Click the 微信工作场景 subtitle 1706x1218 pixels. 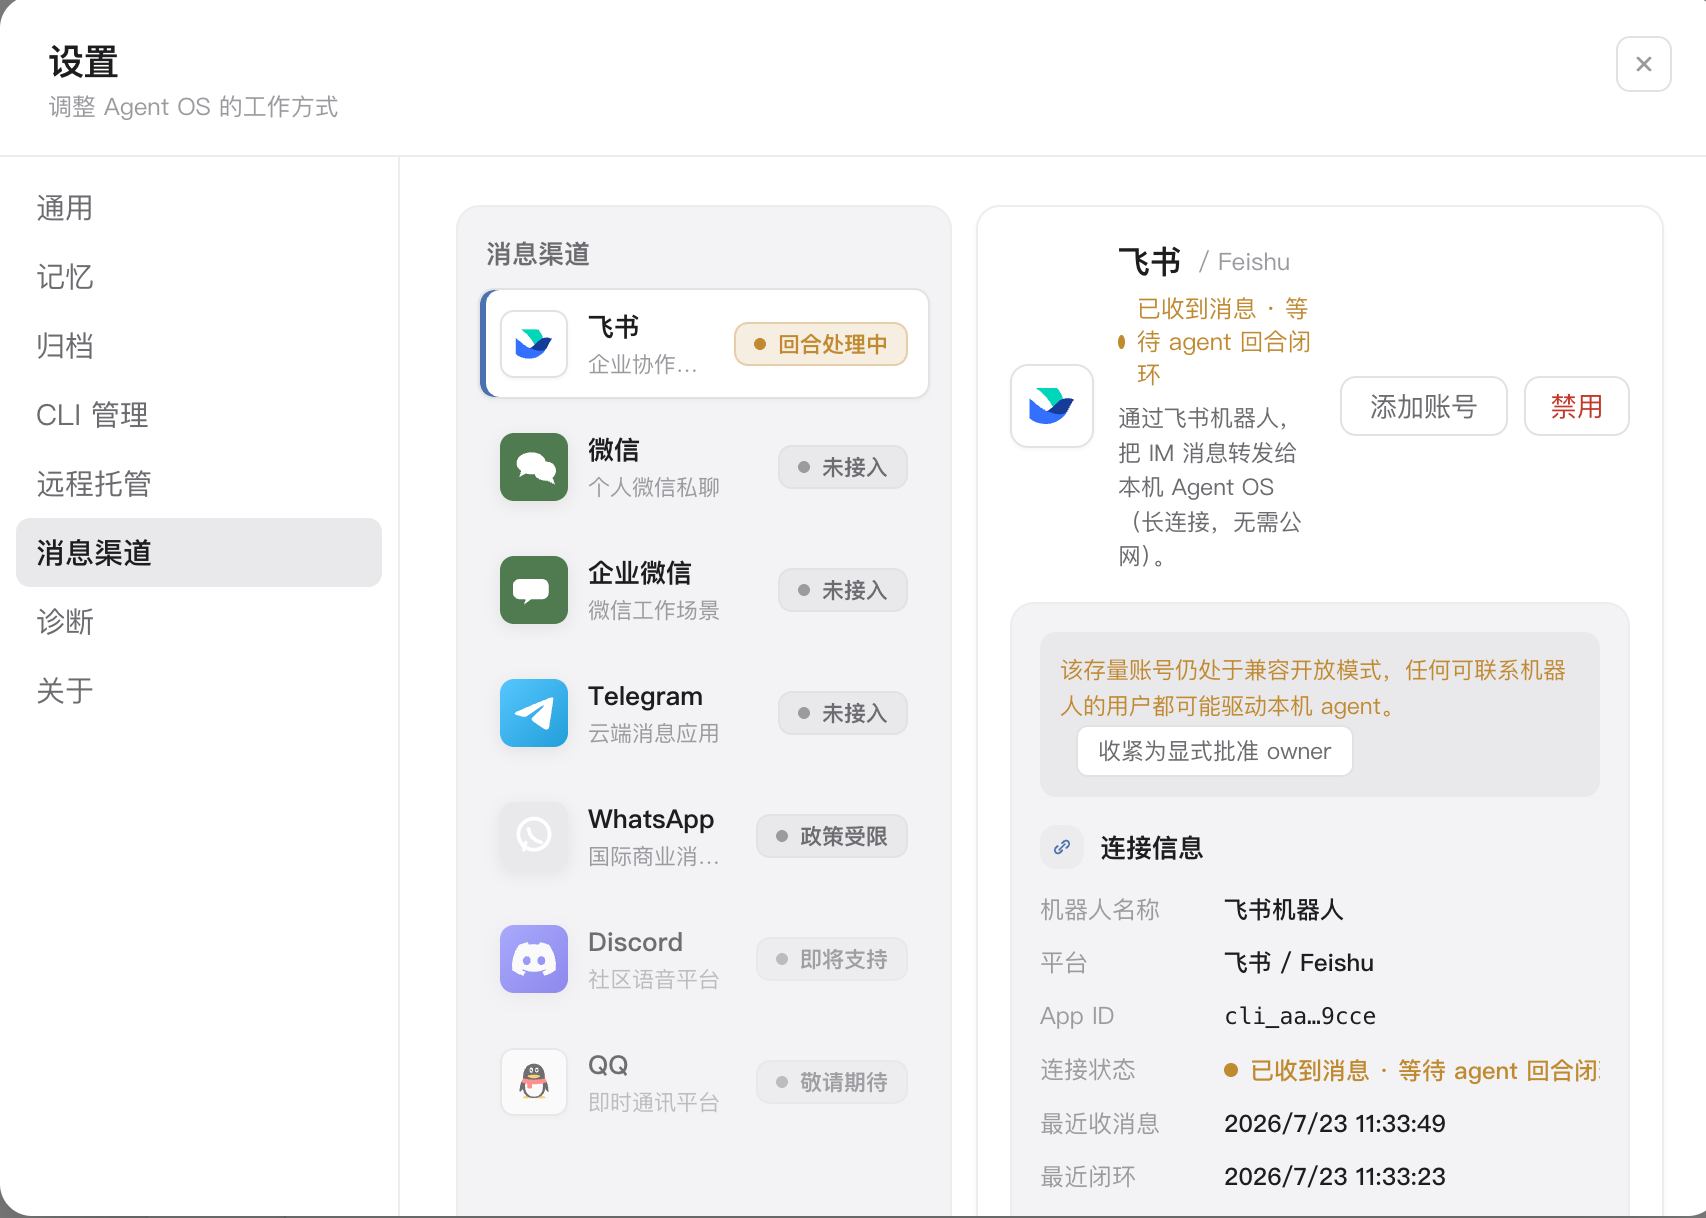tap(654, 610)
